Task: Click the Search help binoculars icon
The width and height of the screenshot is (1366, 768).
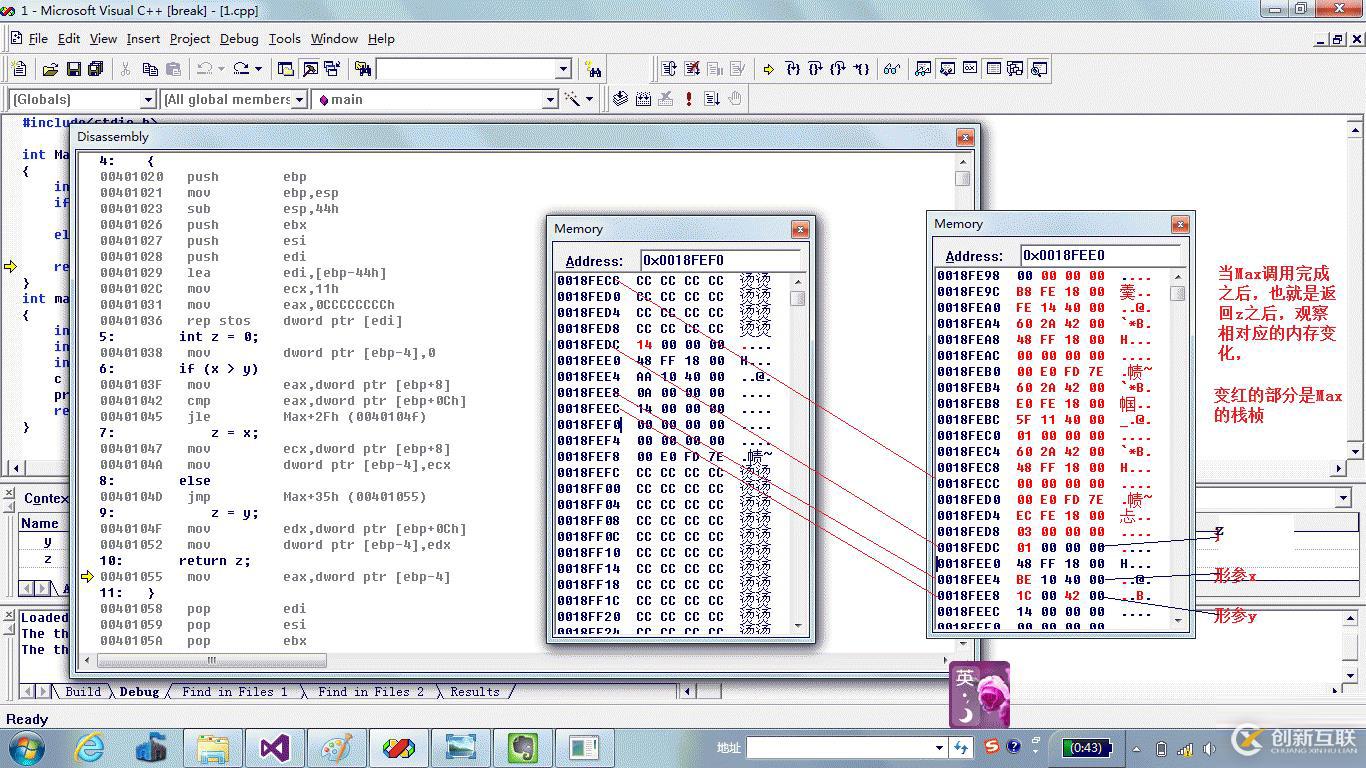Action: (x=594, y=69)
